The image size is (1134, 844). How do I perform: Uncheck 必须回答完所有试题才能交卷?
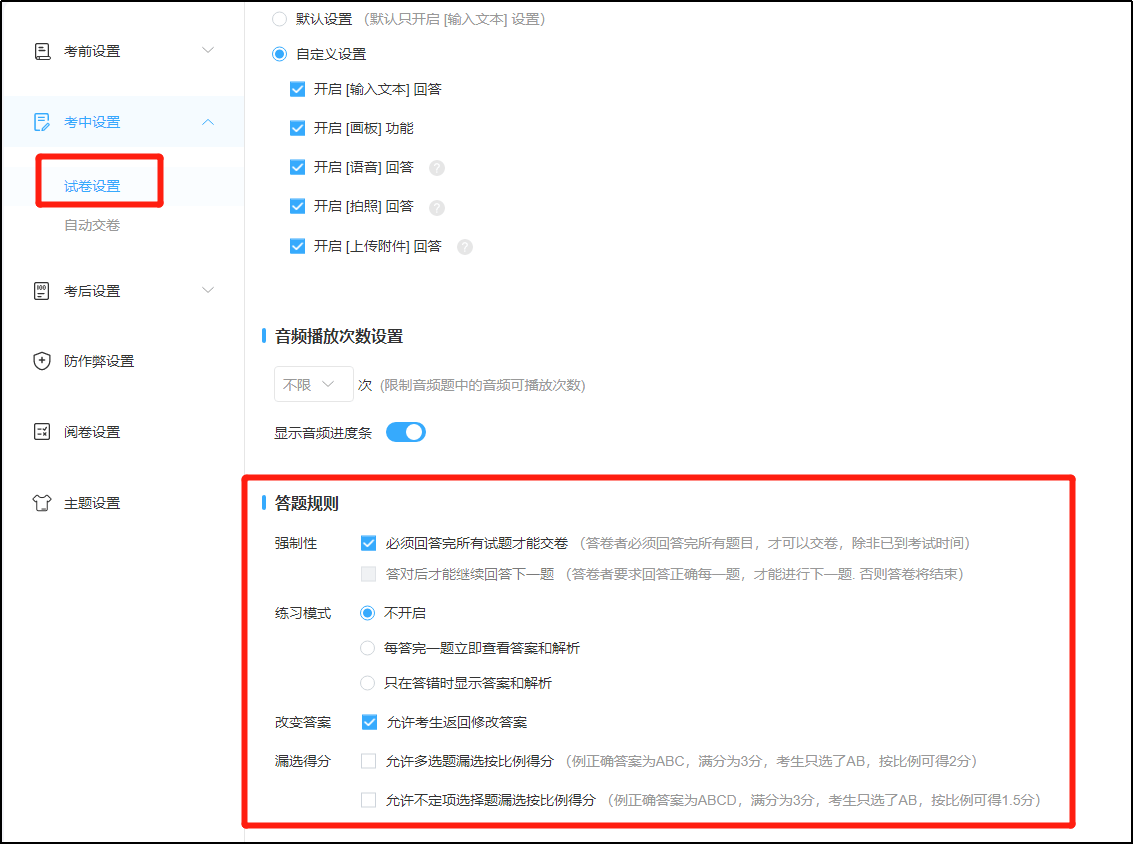click(368, 543)
